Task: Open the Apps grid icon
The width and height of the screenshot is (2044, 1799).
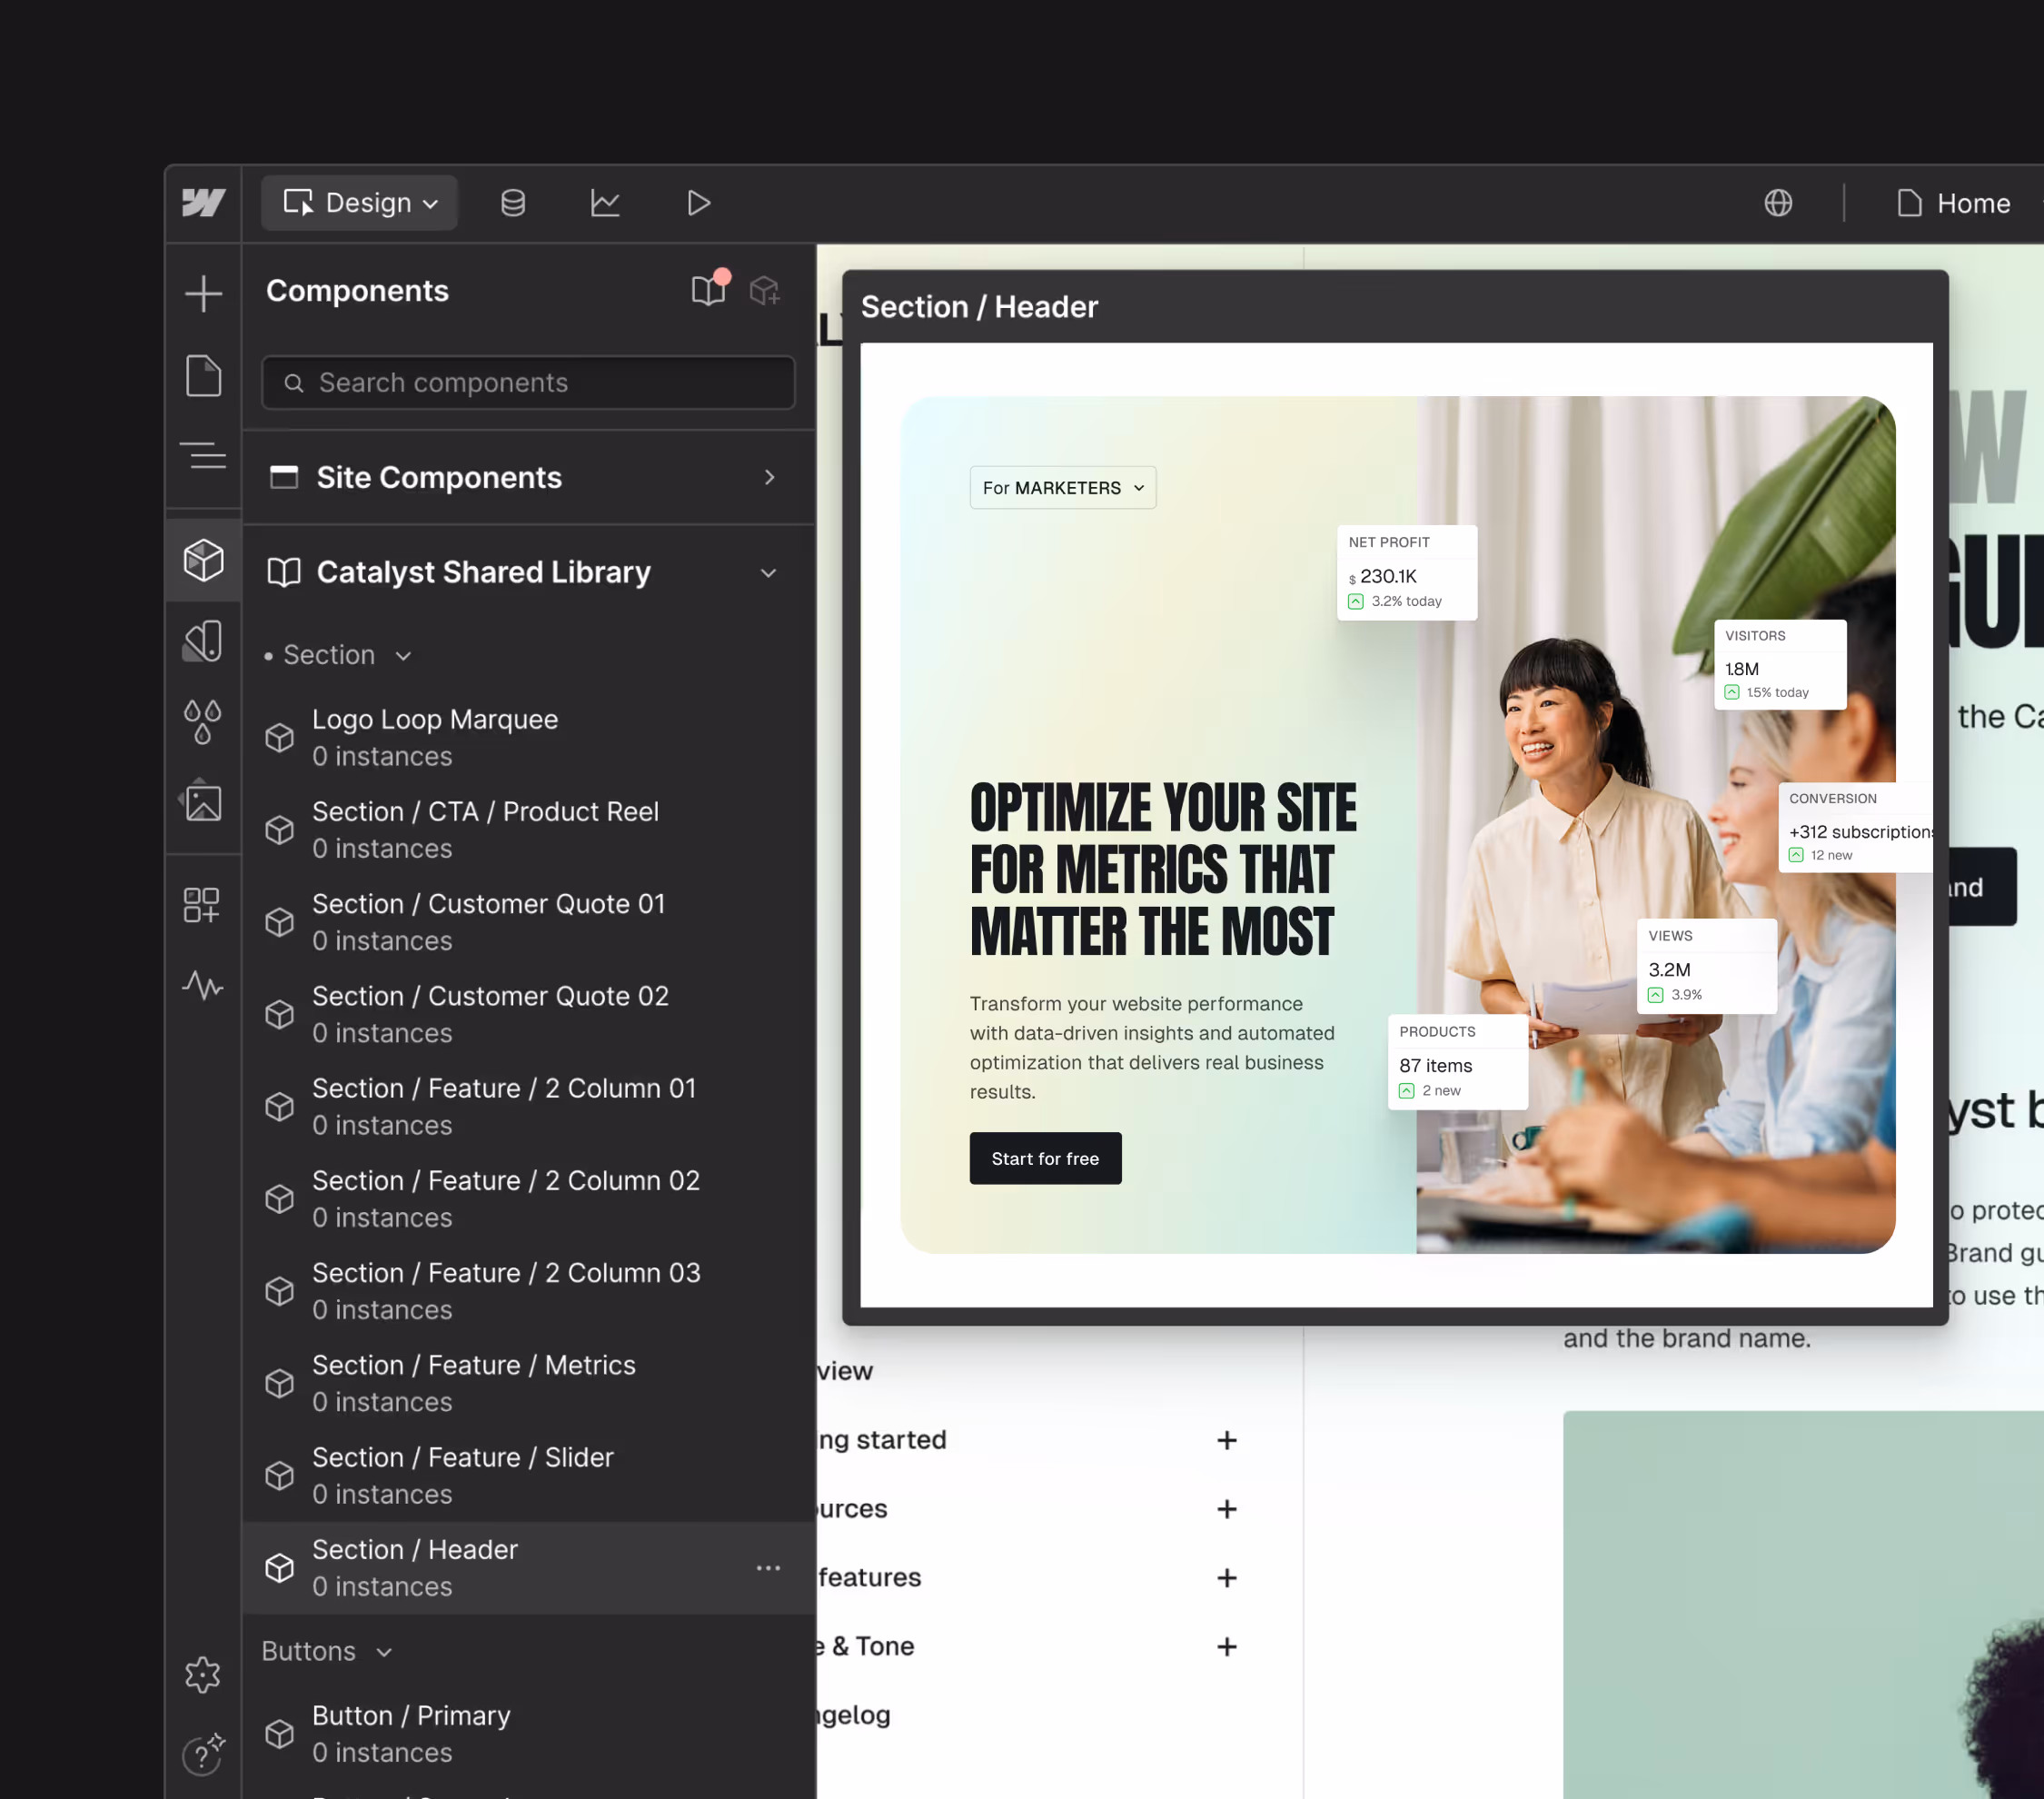Action: coord(203,904)
